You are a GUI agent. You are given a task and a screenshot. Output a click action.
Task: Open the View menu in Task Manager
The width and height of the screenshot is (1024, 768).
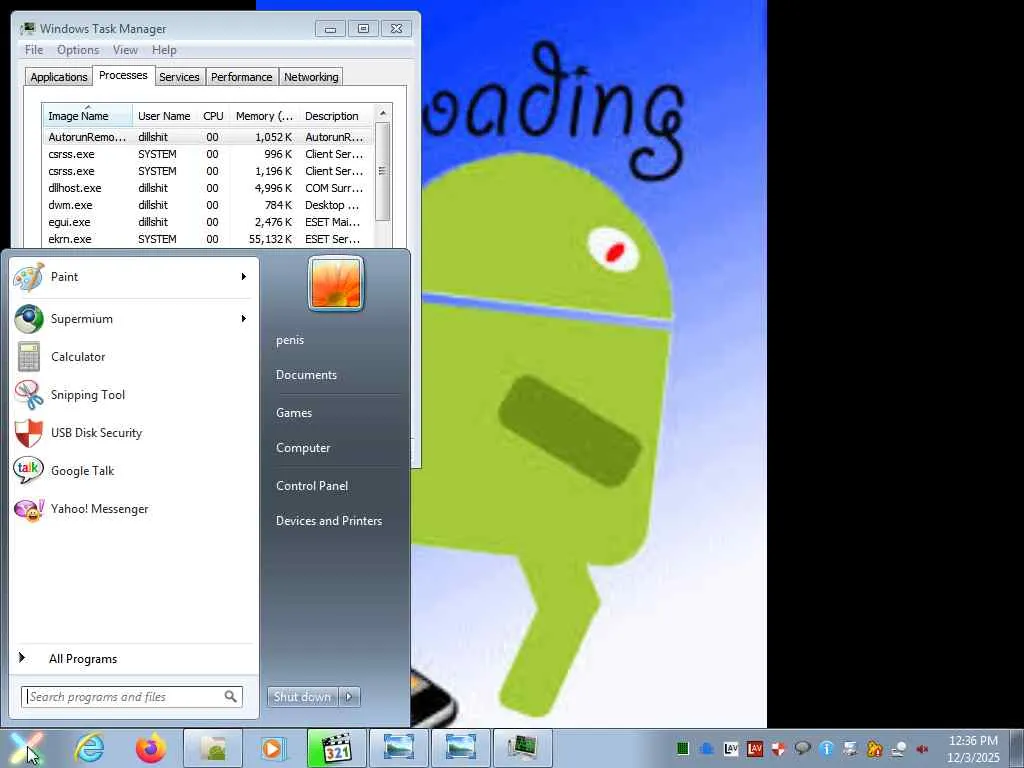(125, 50)
